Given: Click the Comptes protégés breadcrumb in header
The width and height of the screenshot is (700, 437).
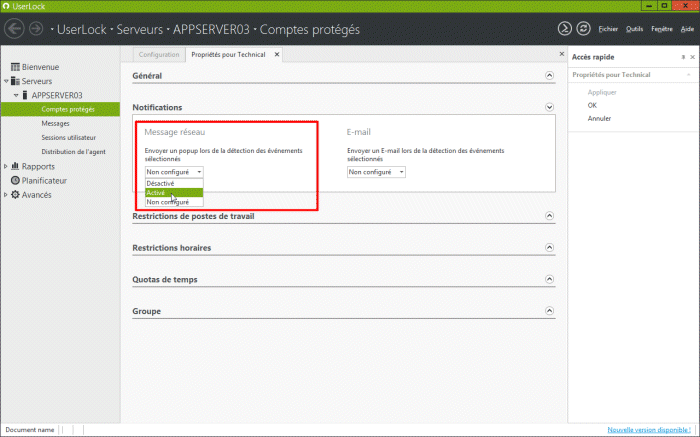Looking at the screenshot, I should (310, 29).
